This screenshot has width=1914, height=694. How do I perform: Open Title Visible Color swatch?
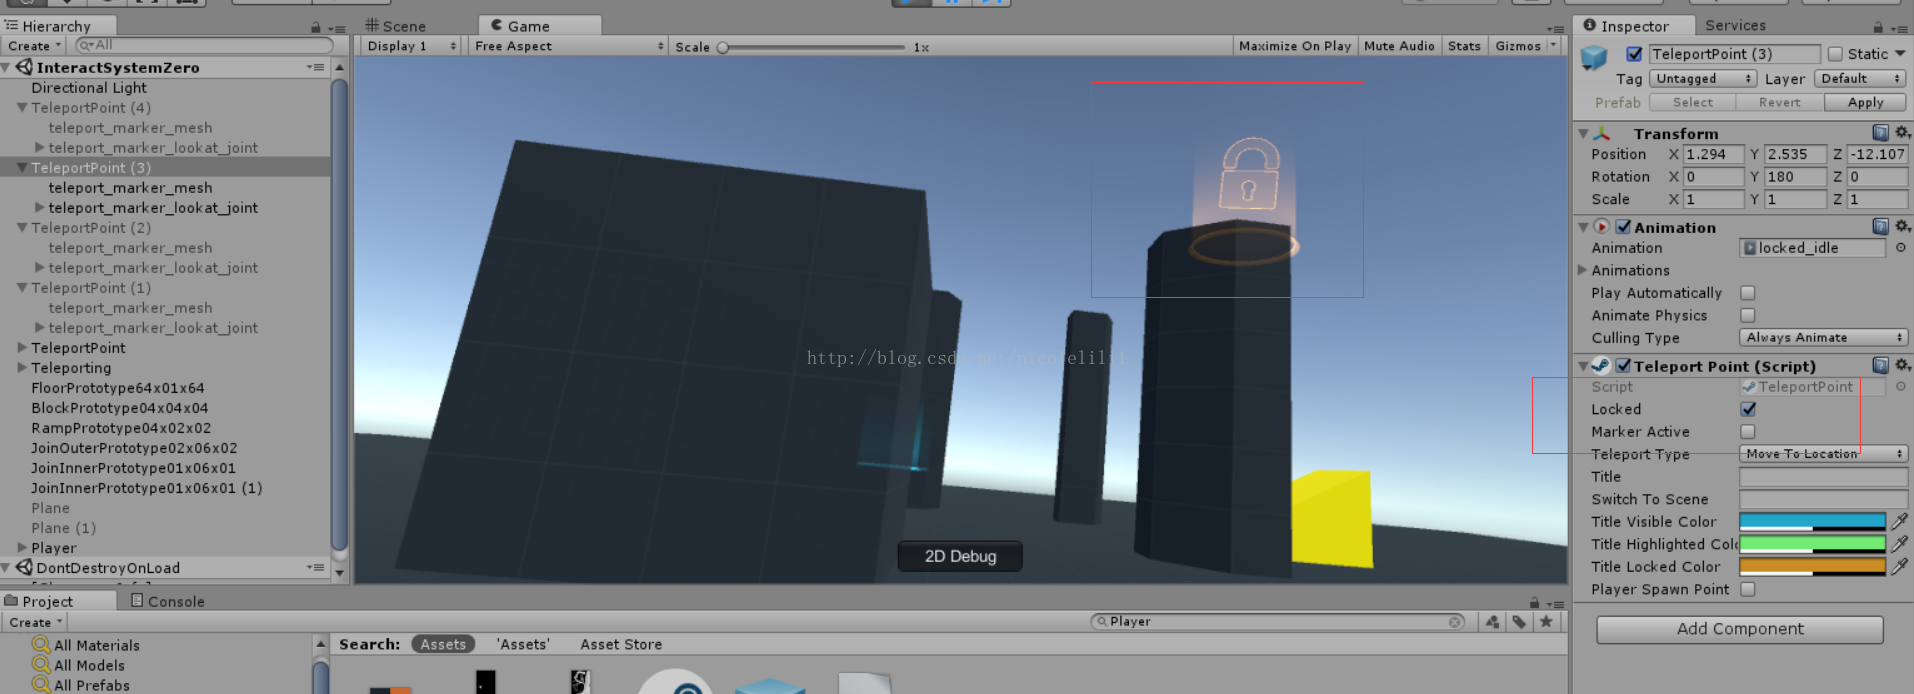coord(1812,521)
